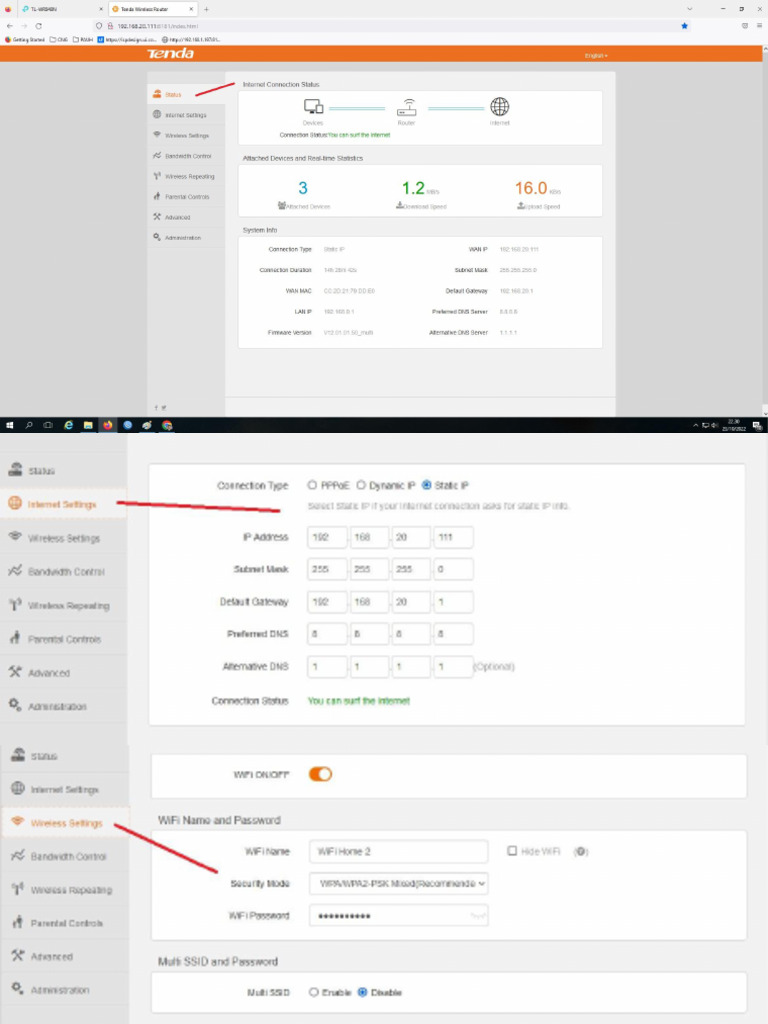Open the Getting Started bookmark

25,40
